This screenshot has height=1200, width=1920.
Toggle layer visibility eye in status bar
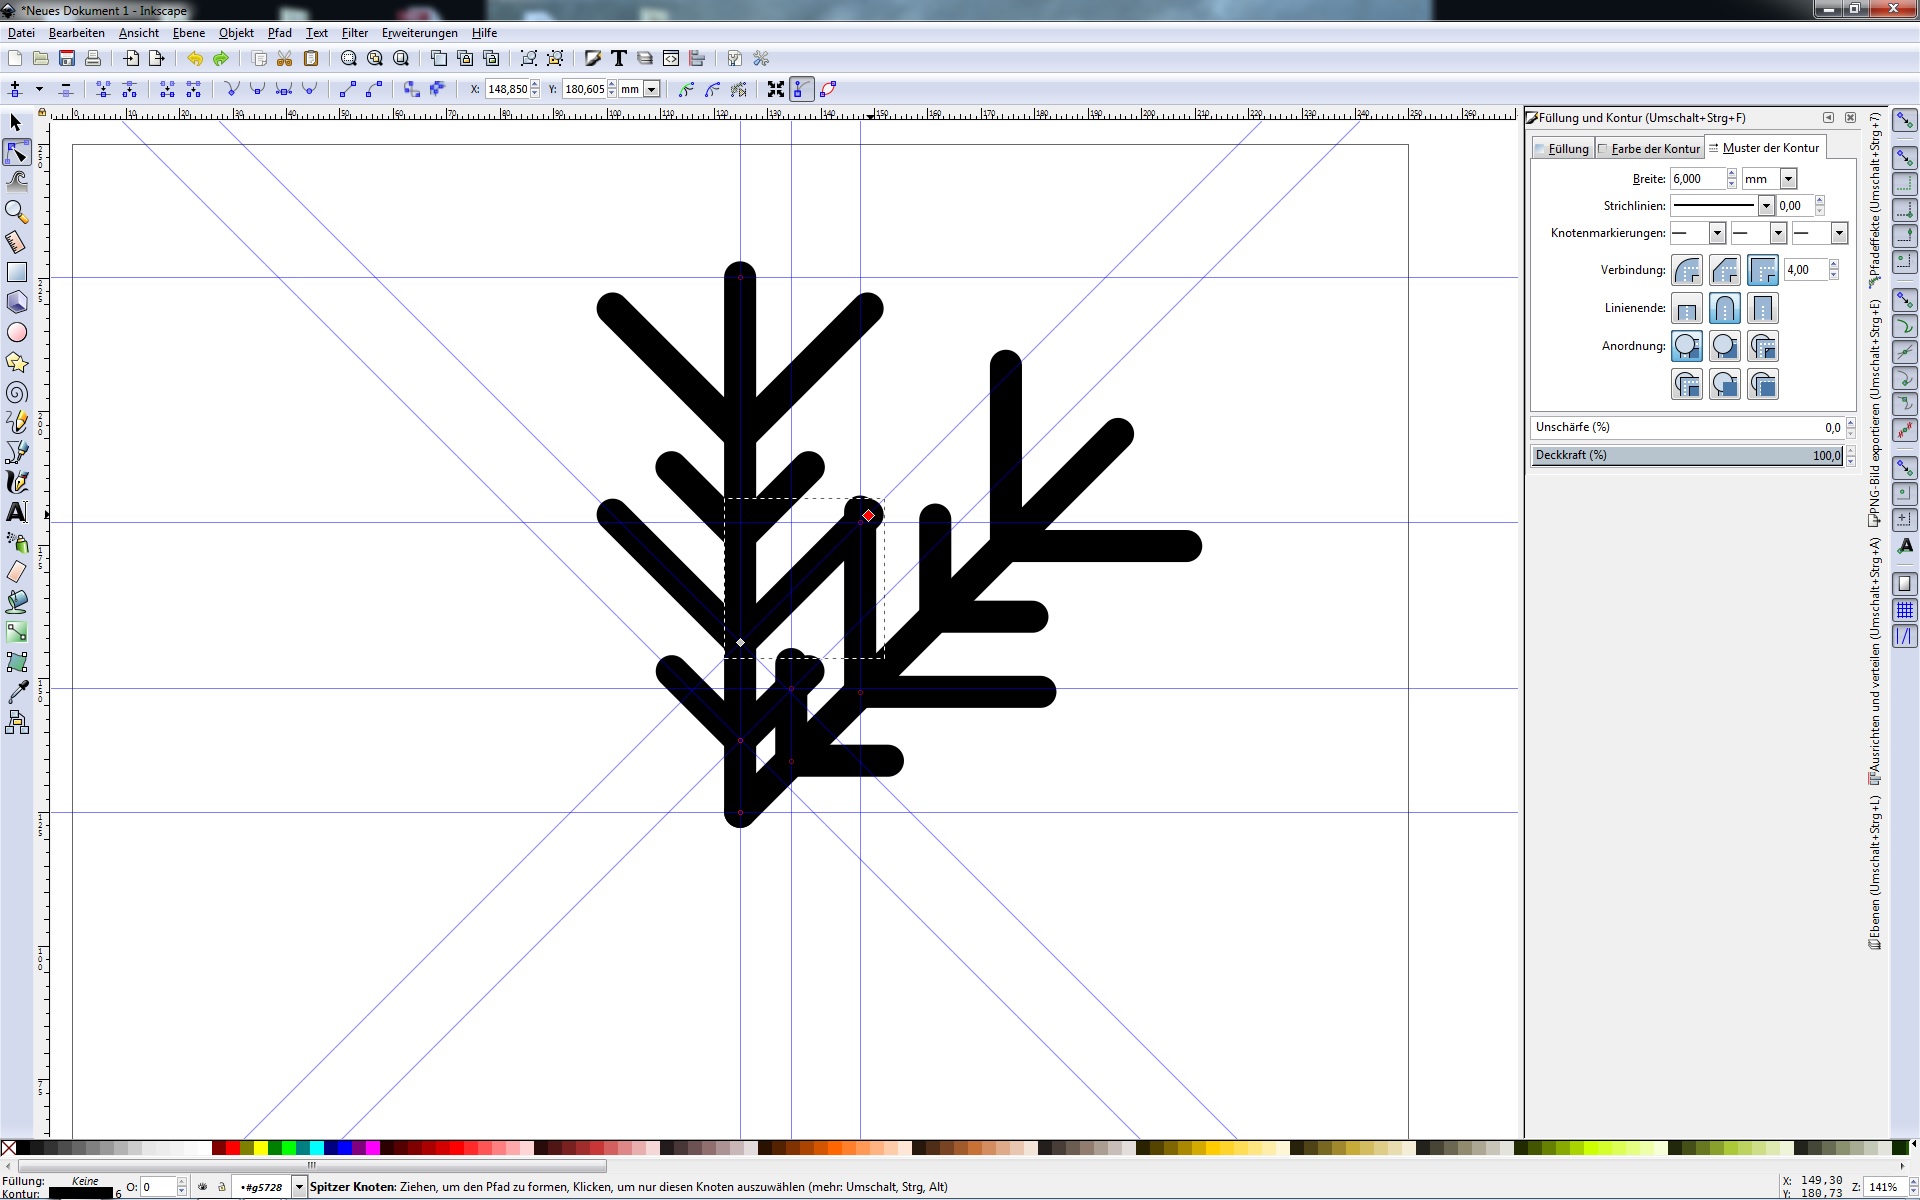click(x=203, y=1187)
